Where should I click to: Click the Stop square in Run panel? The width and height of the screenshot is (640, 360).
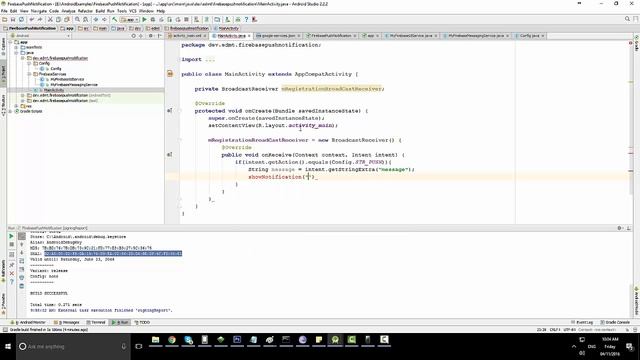point(11,244)
